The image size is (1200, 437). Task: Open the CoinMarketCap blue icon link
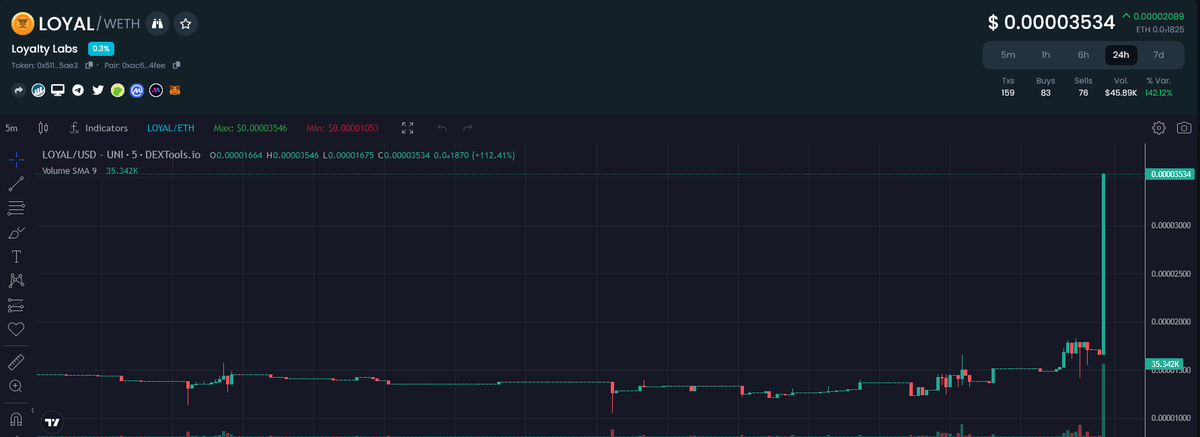click(x=136, y=90)
